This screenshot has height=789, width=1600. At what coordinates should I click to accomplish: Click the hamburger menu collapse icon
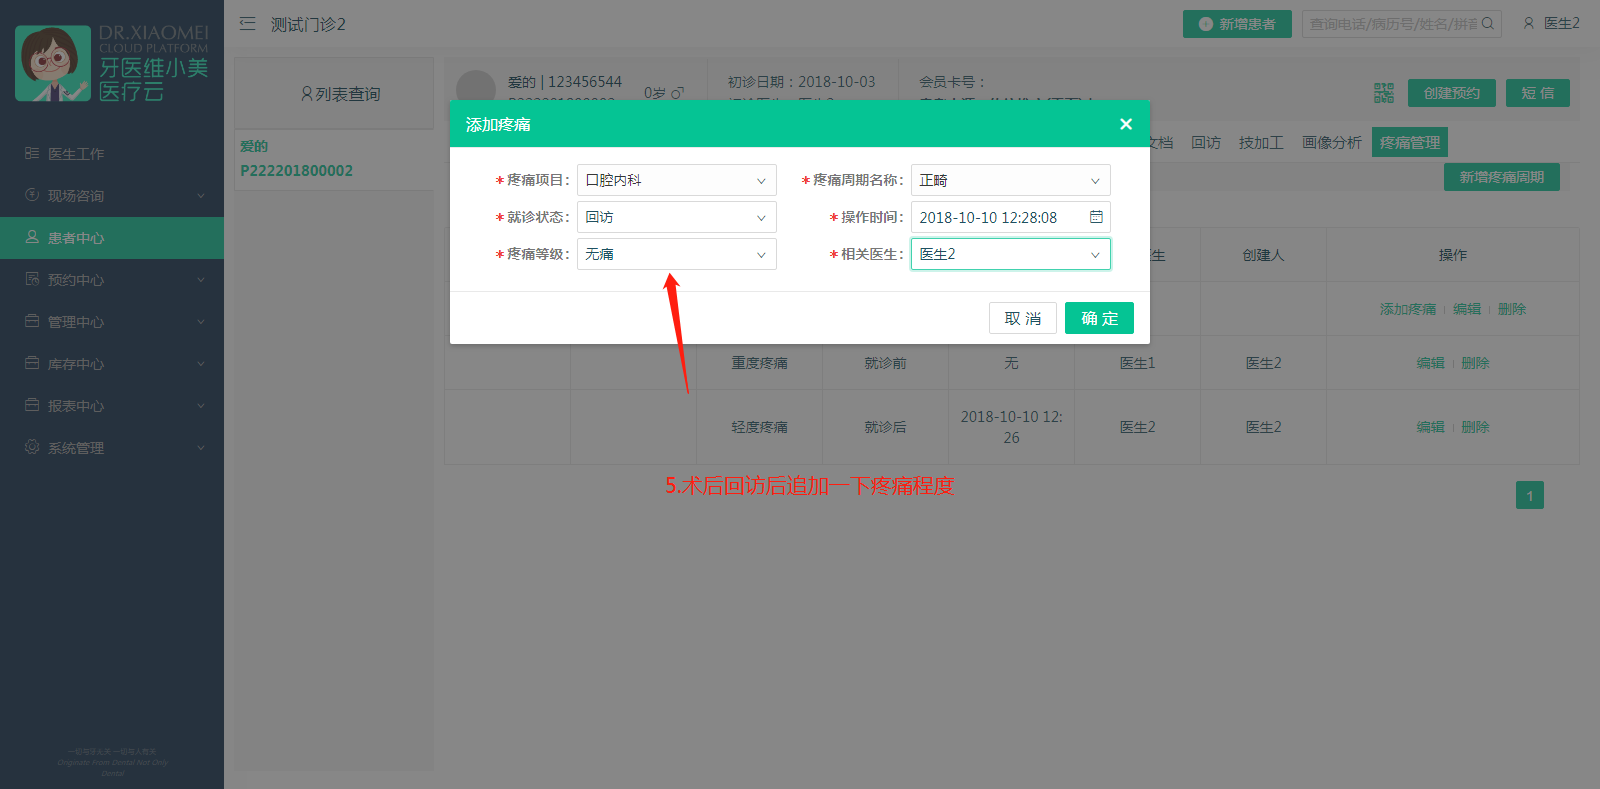click(247, 24)
